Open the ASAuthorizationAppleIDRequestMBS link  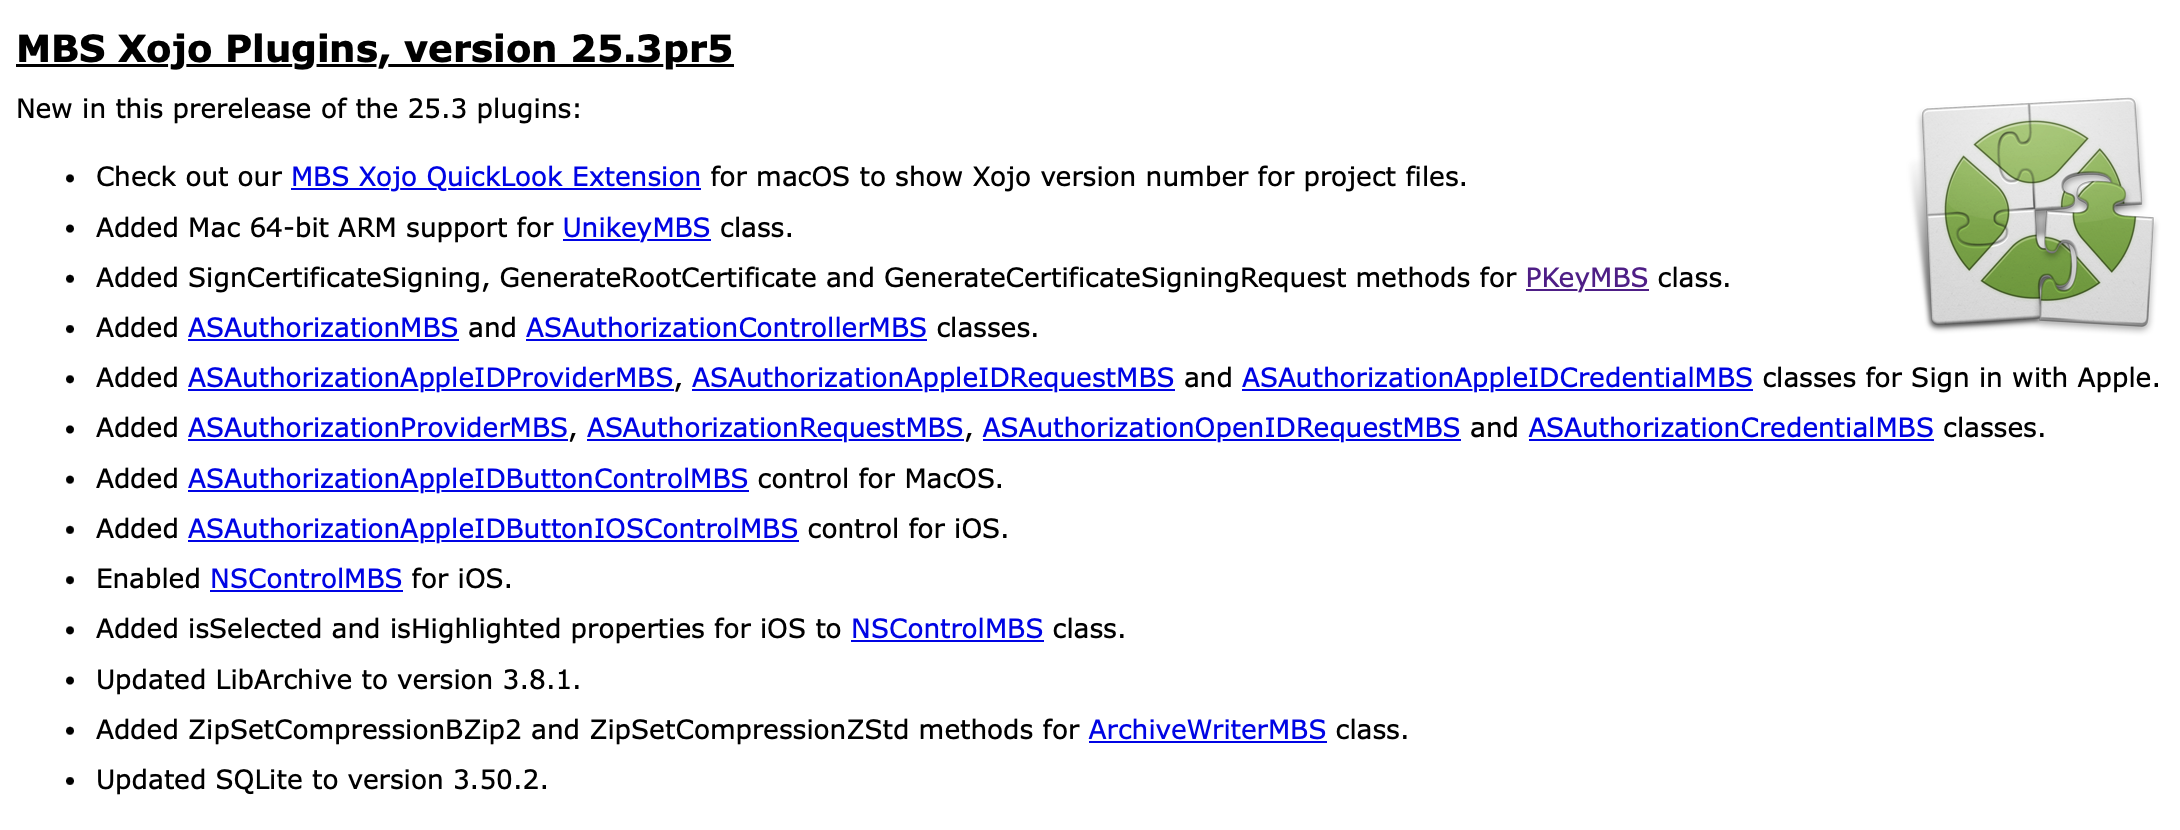tap(933, 378)
